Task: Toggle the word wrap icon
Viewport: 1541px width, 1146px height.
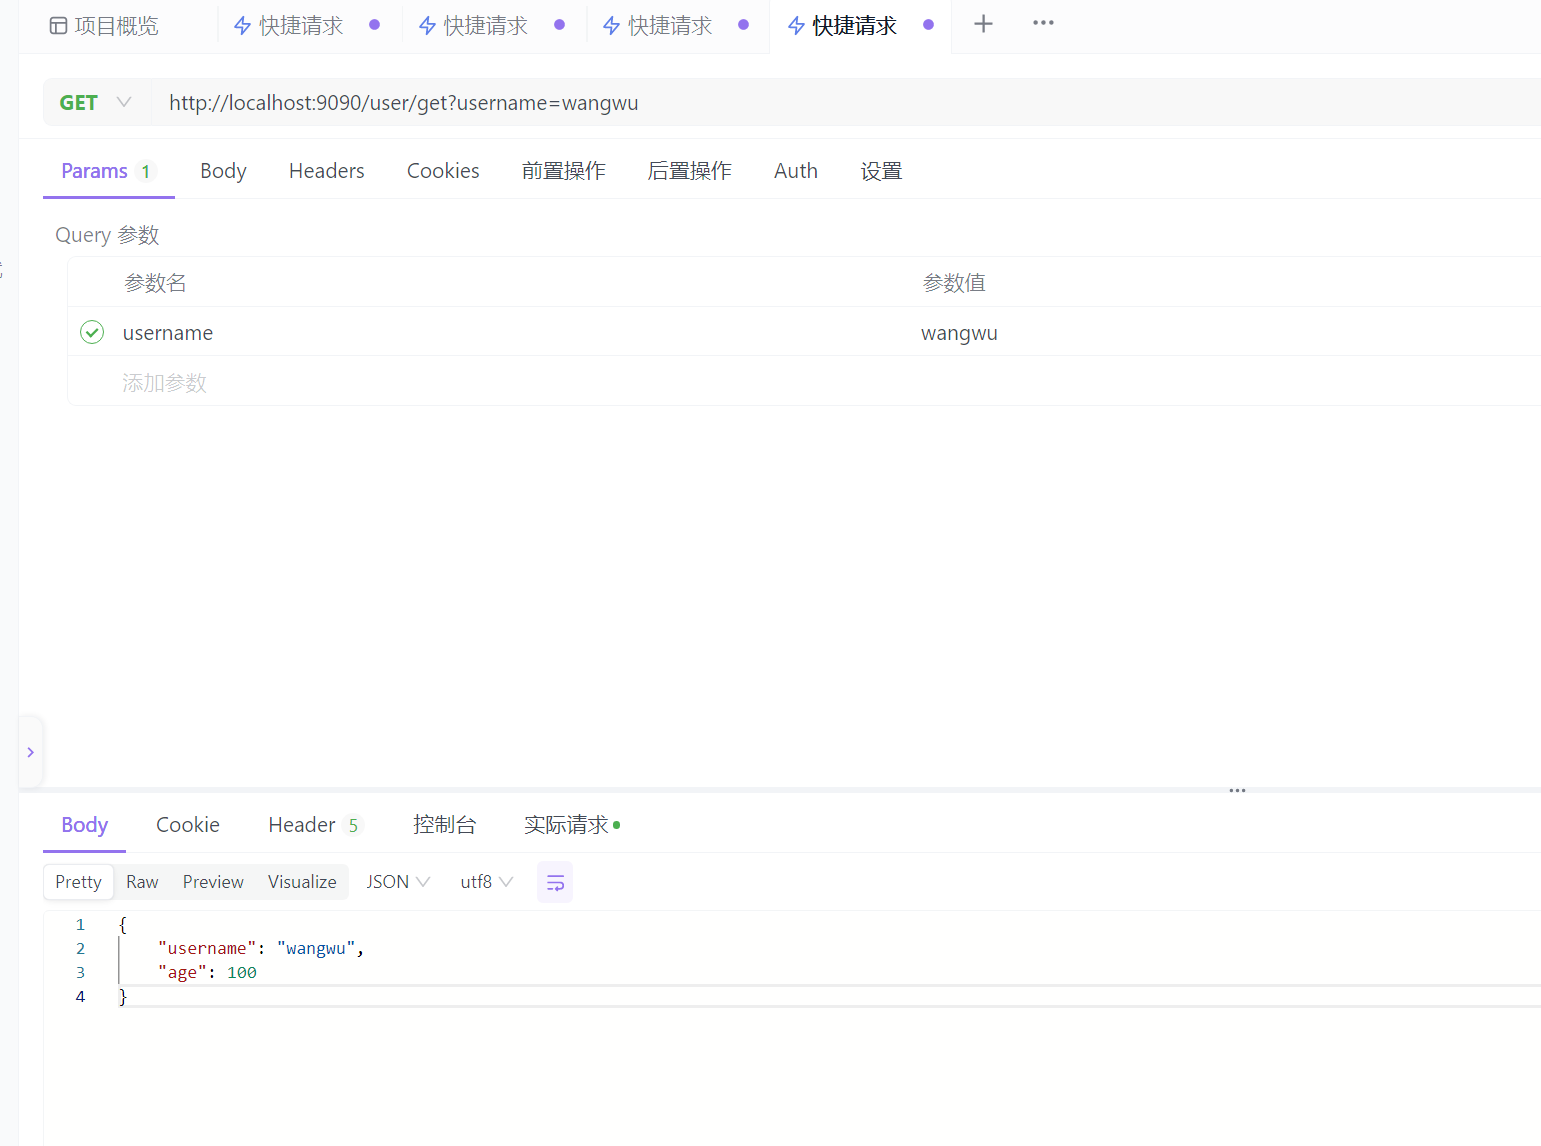Action: [555, 882]
